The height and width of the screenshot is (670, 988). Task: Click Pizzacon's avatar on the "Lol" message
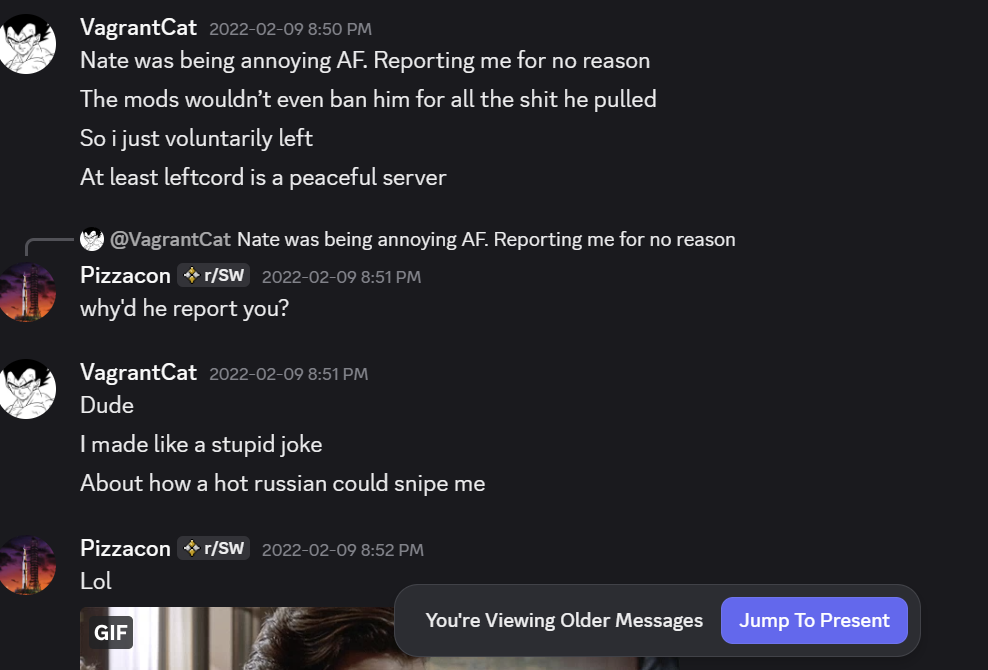(28, 565)
